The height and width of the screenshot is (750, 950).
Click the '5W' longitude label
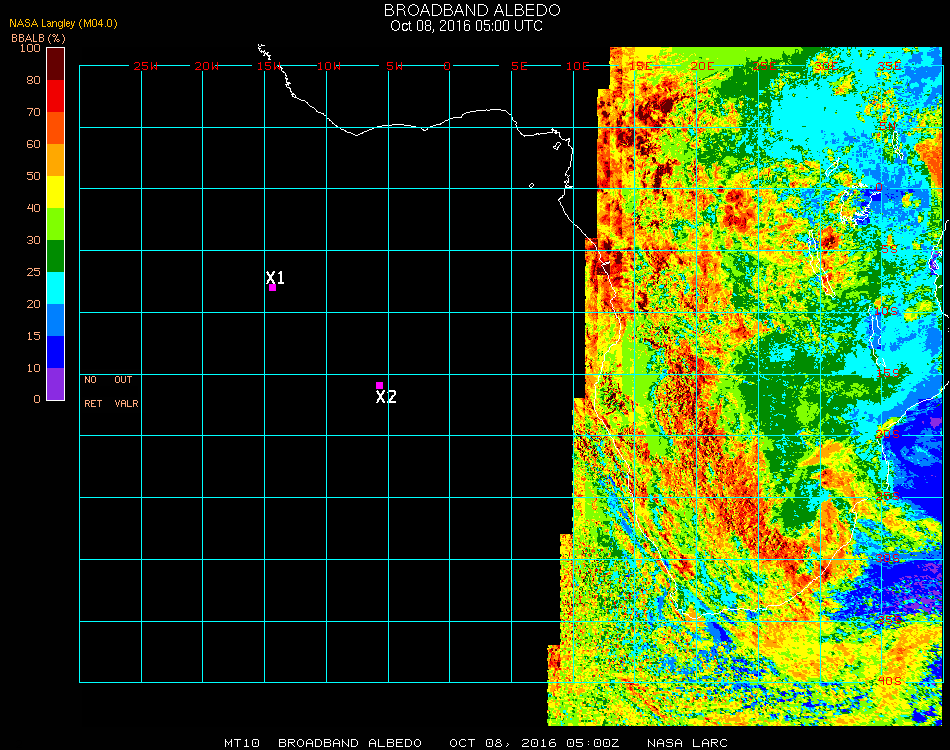[x=394, y=66]
